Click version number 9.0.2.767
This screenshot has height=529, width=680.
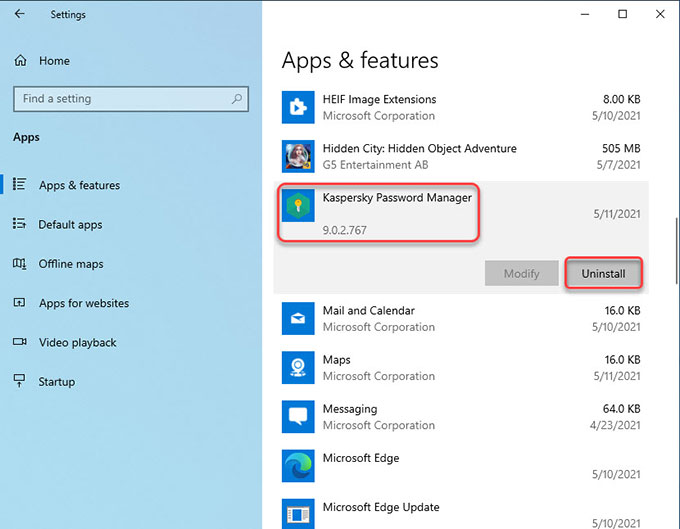click(x=344, y=230)
